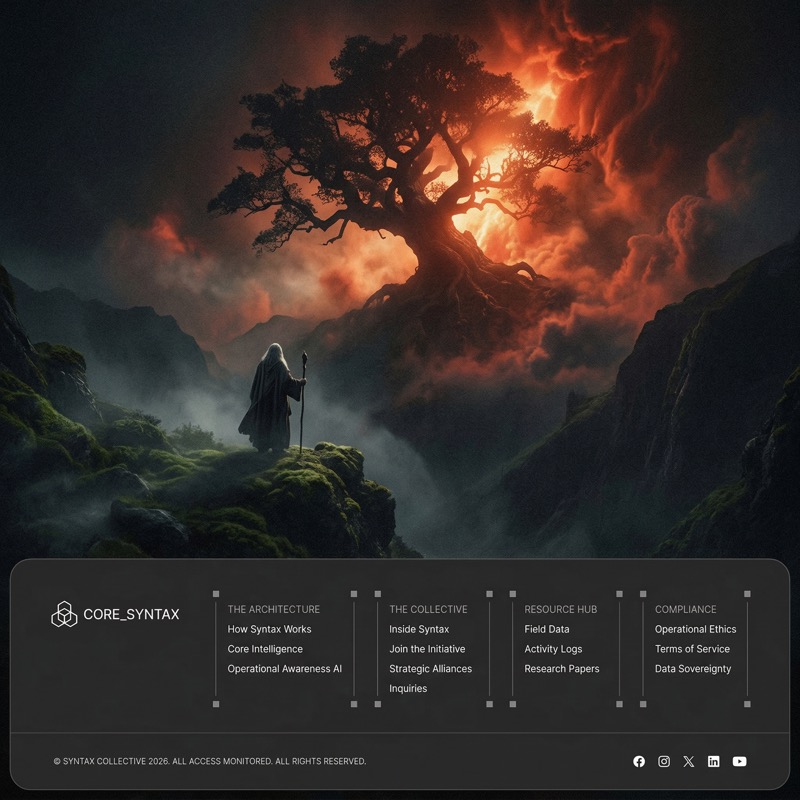
Task: View Activity Logs link
Action: click(x=554, y=649)
